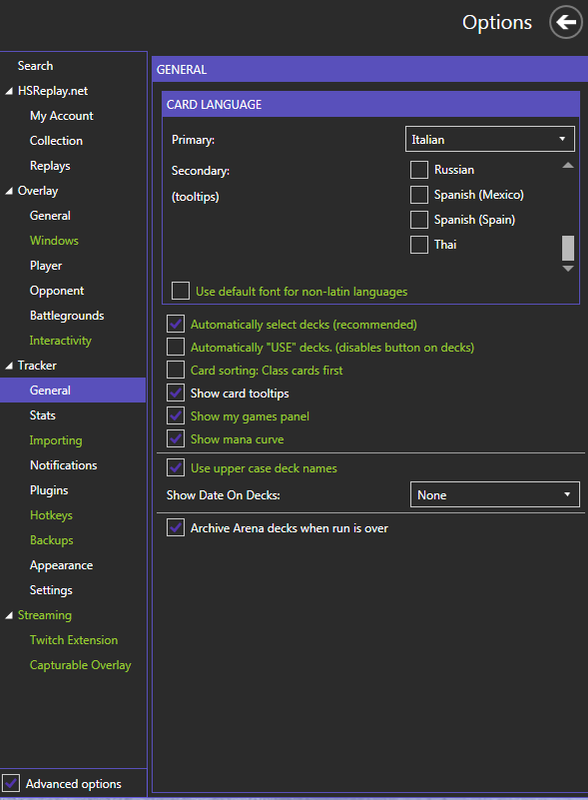The width and height of the screenshot is (588, 800).
Task: Check the Thai secondary language box
Action: pyautogui.click(x=419, y=245)
